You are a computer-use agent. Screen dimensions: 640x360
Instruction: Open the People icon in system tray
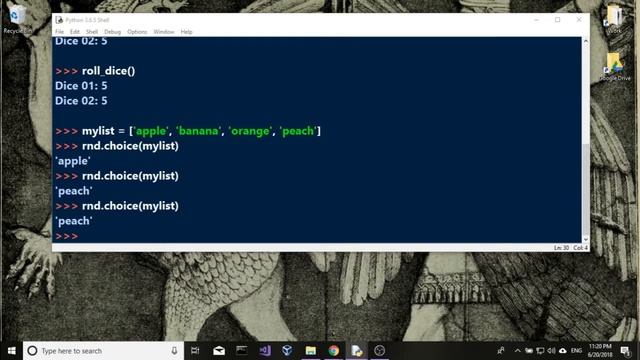[501, 351]
